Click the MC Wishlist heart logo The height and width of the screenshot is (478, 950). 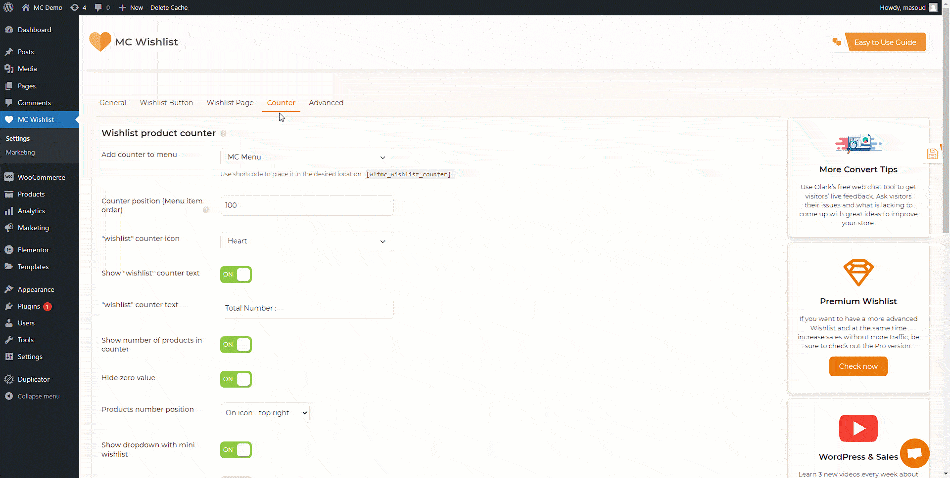[x=100, y=42]
